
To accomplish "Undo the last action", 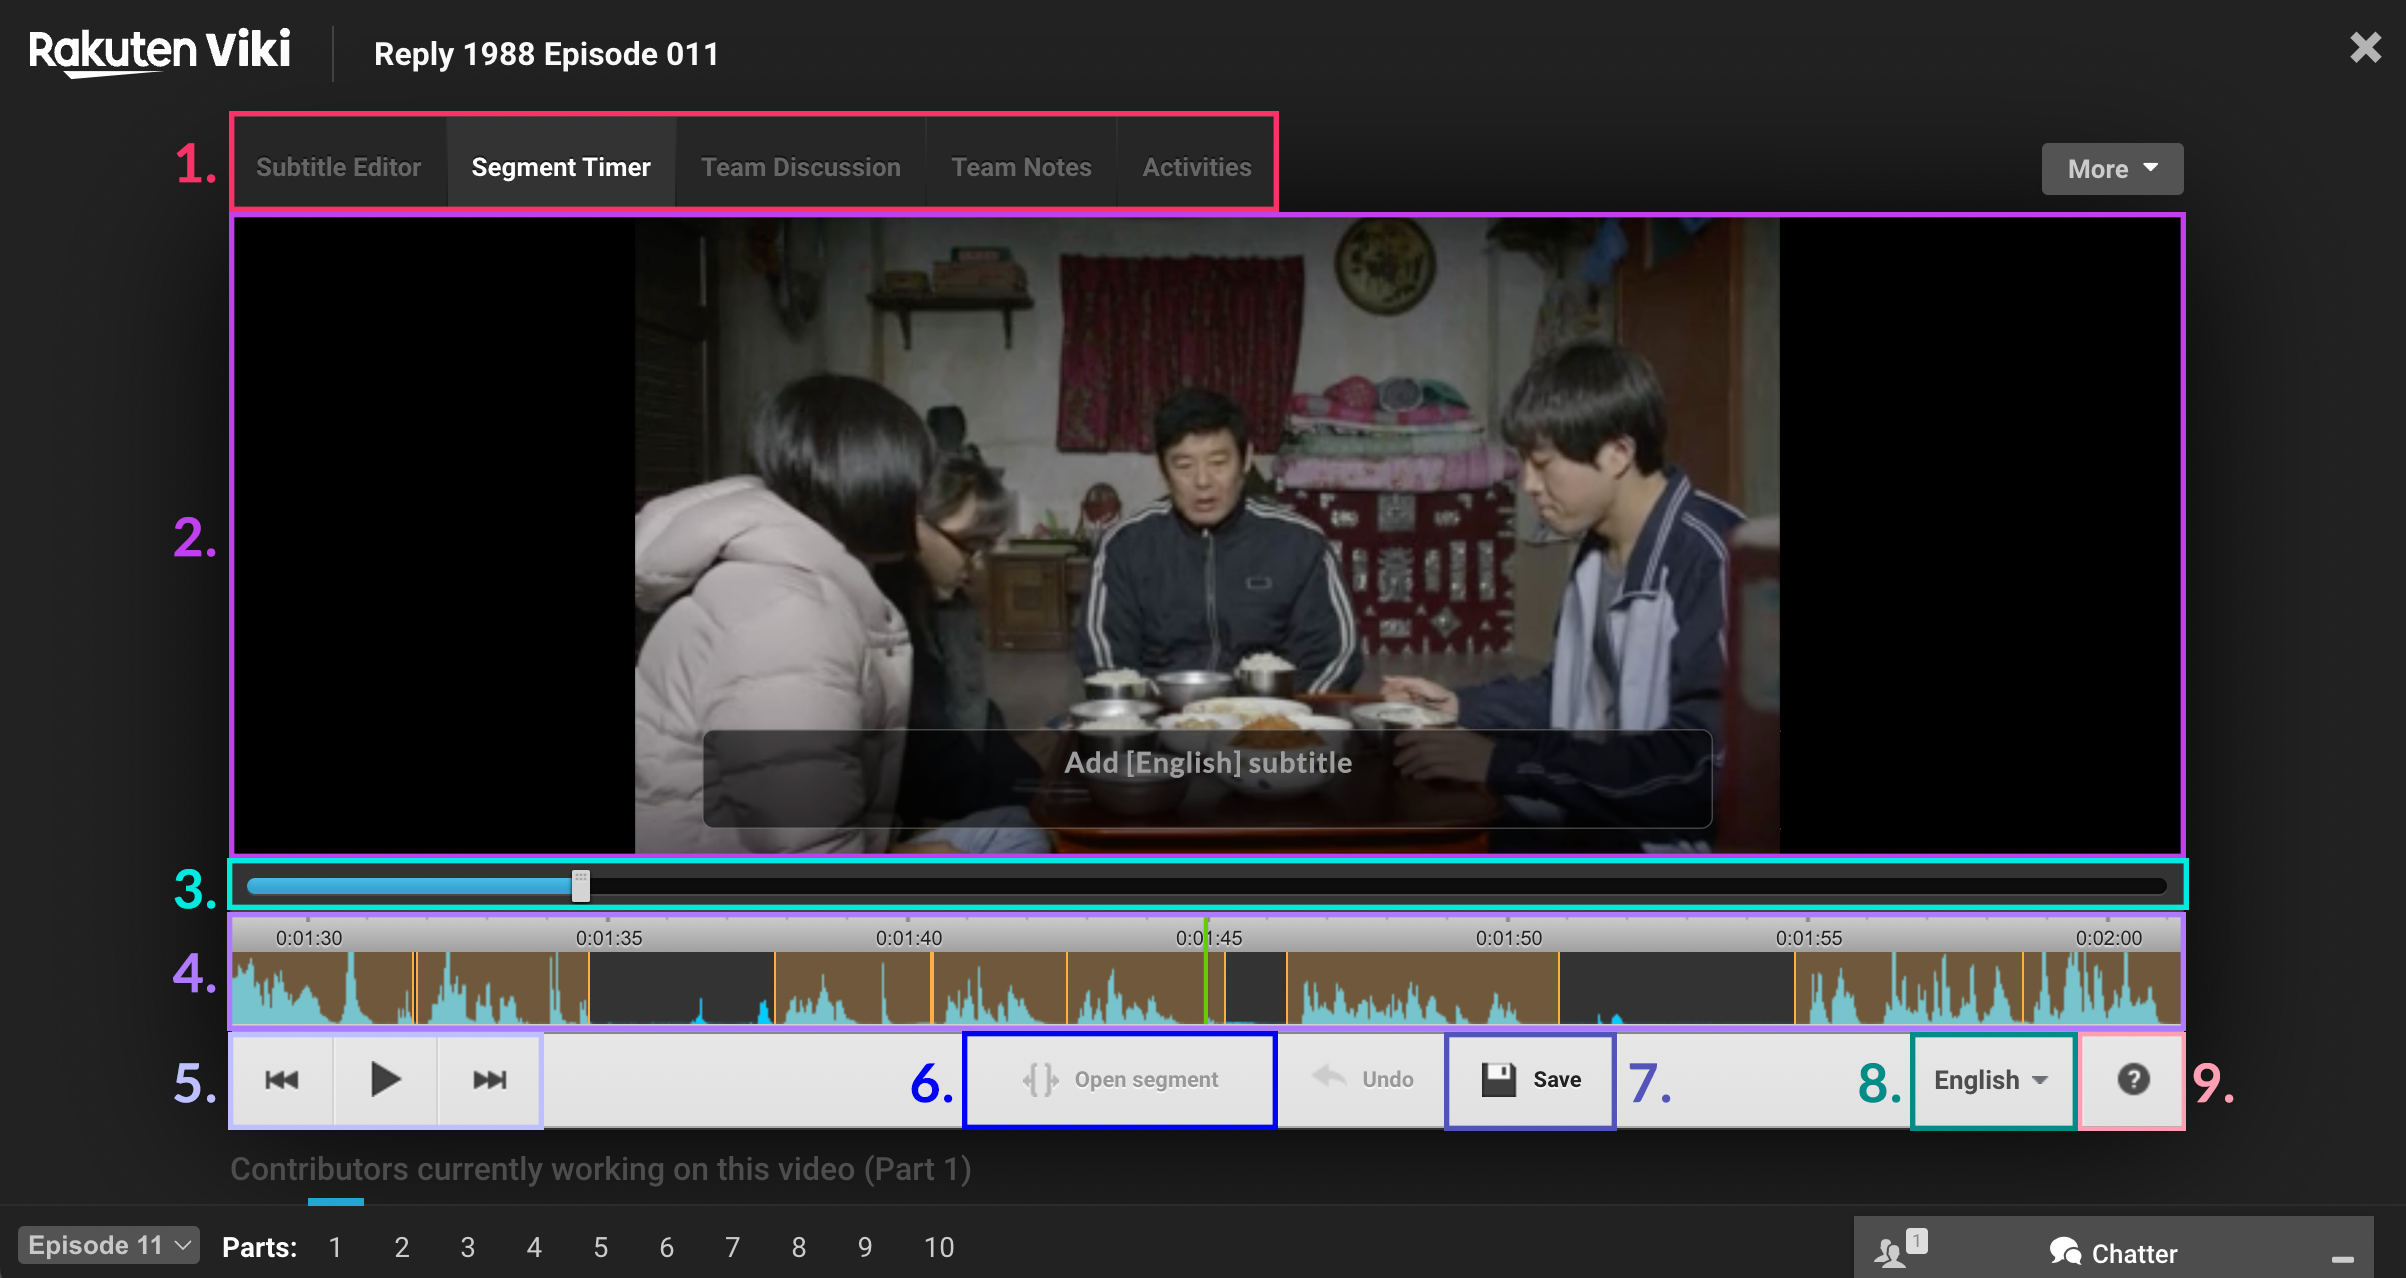I will 1362,1079.
